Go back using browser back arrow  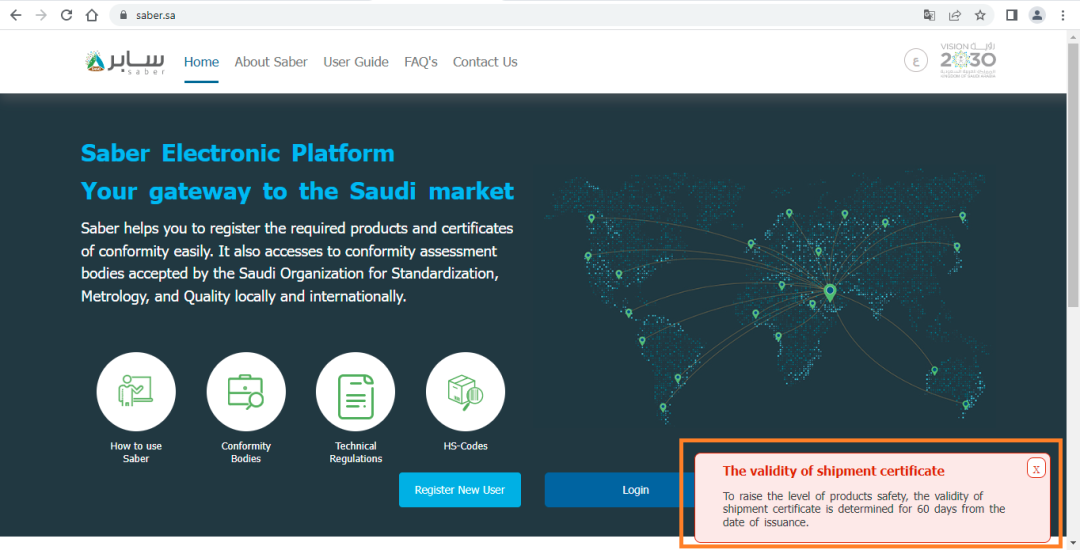pos(16,15)
